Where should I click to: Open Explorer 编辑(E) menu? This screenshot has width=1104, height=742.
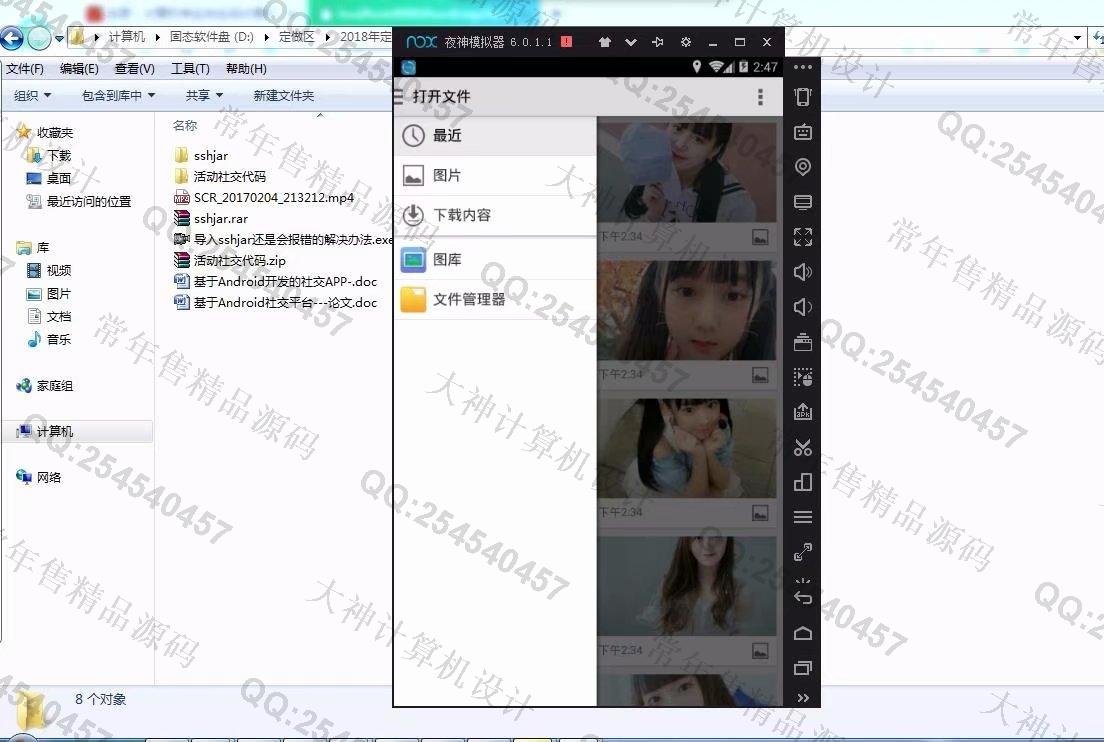point(79,69)
